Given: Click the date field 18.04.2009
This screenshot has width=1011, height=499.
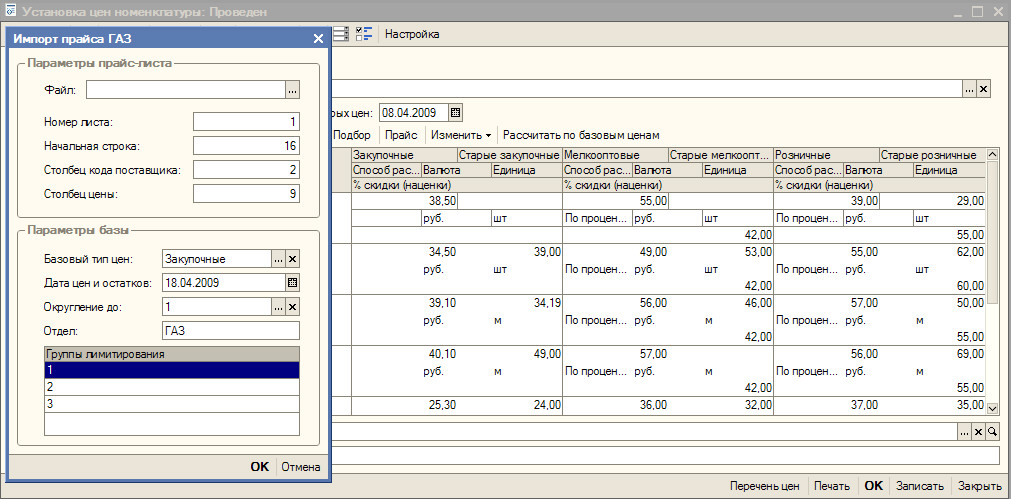Looking at the screenshot, I should (x=224, y=282).
